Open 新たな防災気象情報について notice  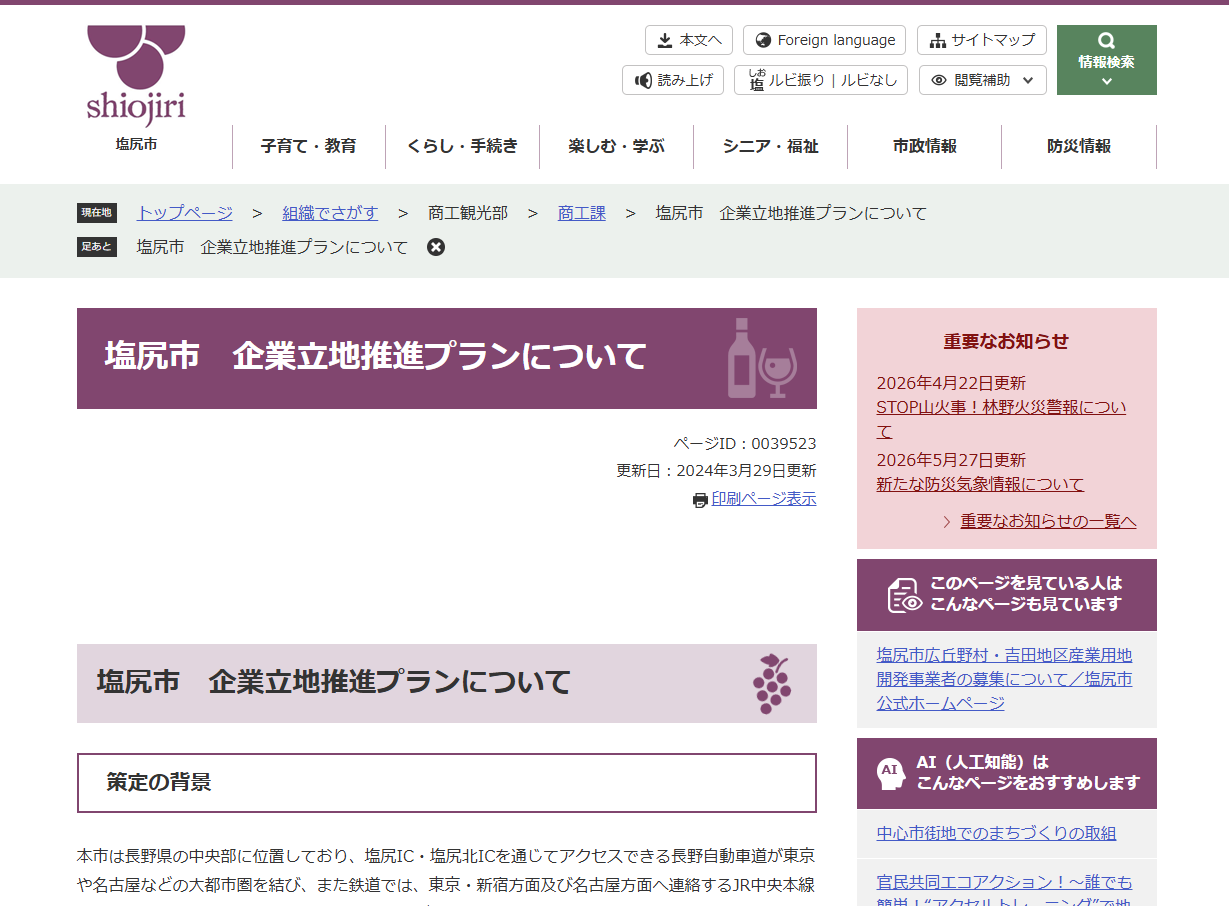tap(980, 484)
